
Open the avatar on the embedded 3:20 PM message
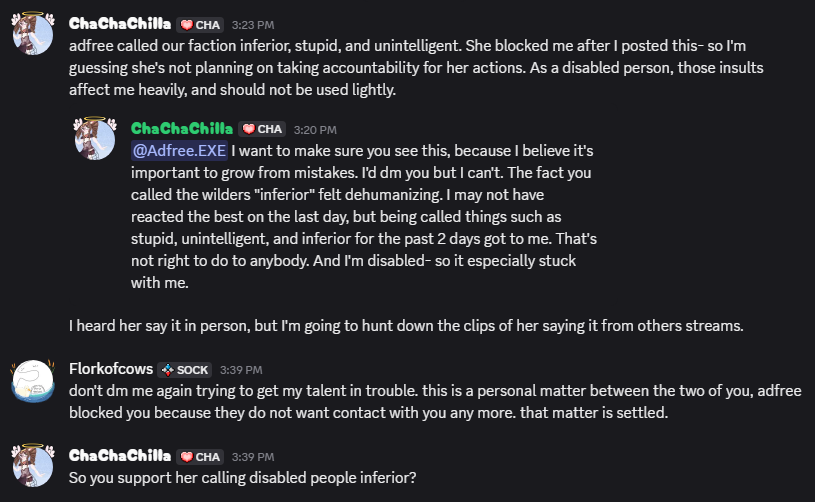[95, 139]
